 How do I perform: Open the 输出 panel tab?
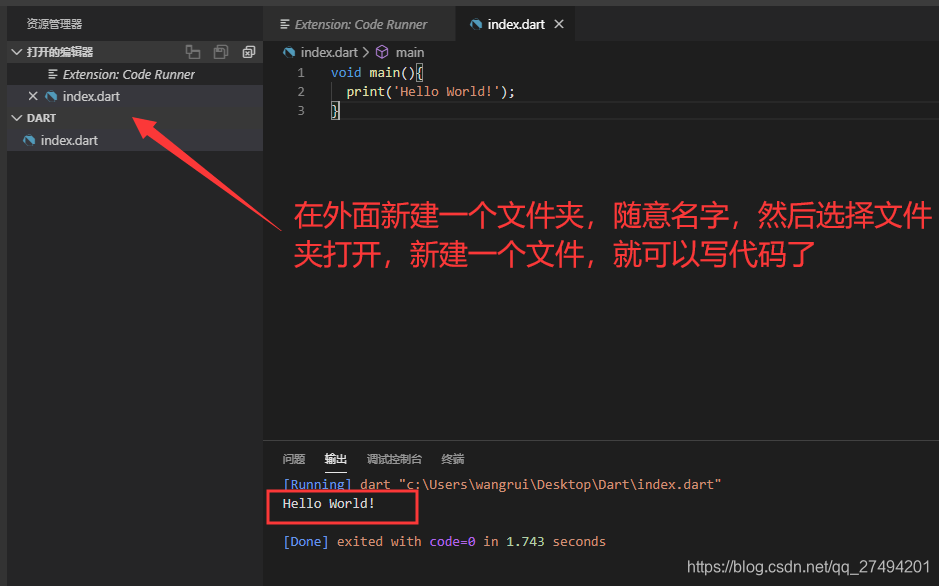click(x=335, y=459)
